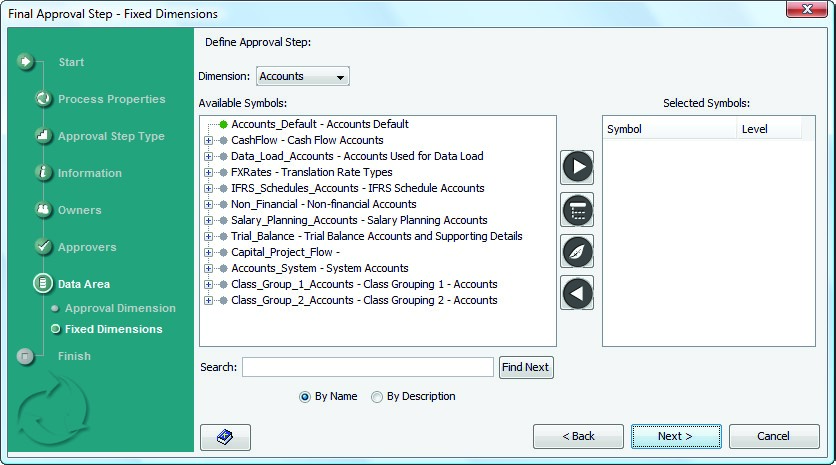Screen dimensions: 836x465
Task: Go to Approval Dimension sub-step
Action: click(120, 308)
